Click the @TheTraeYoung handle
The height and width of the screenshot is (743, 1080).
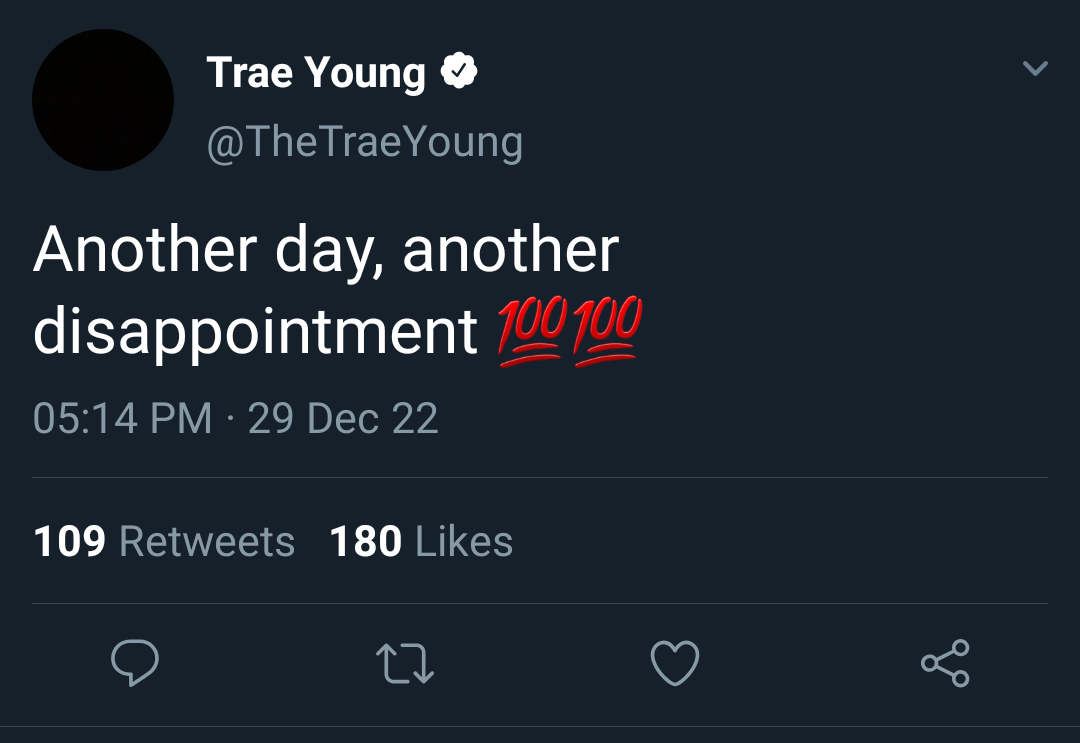point(364,142)
